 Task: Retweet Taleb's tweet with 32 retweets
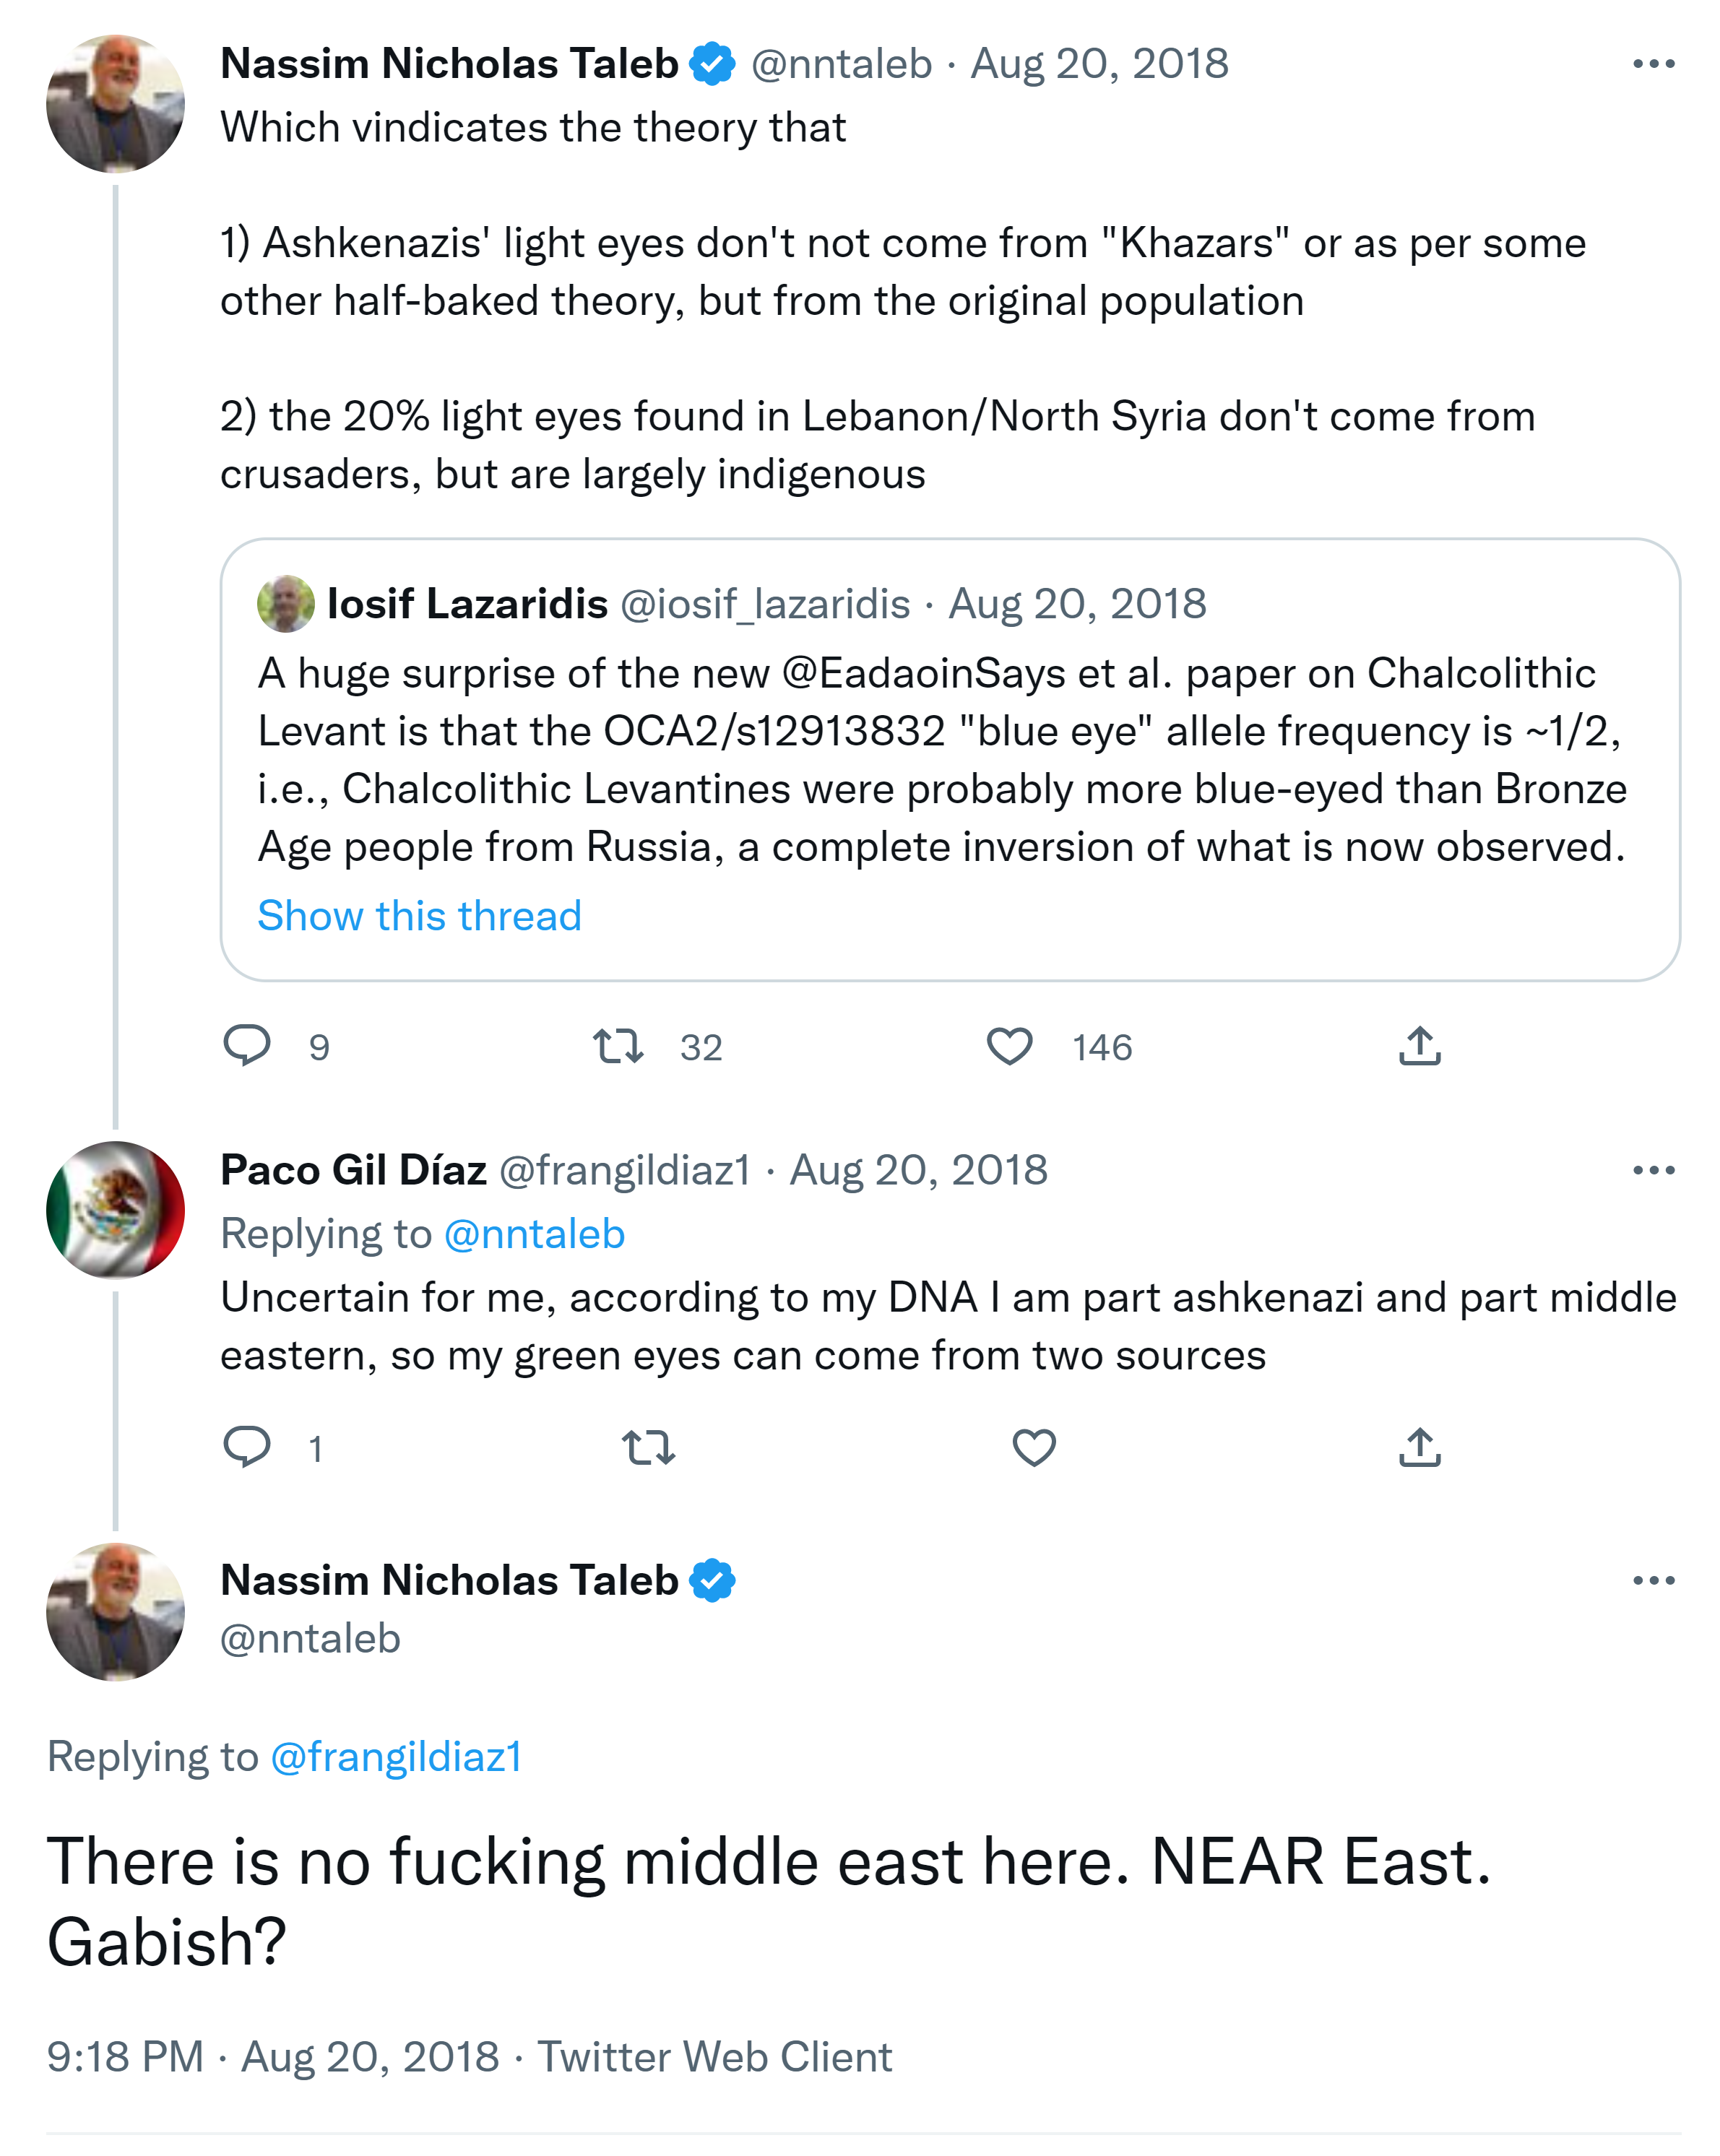coord(618,1046)
